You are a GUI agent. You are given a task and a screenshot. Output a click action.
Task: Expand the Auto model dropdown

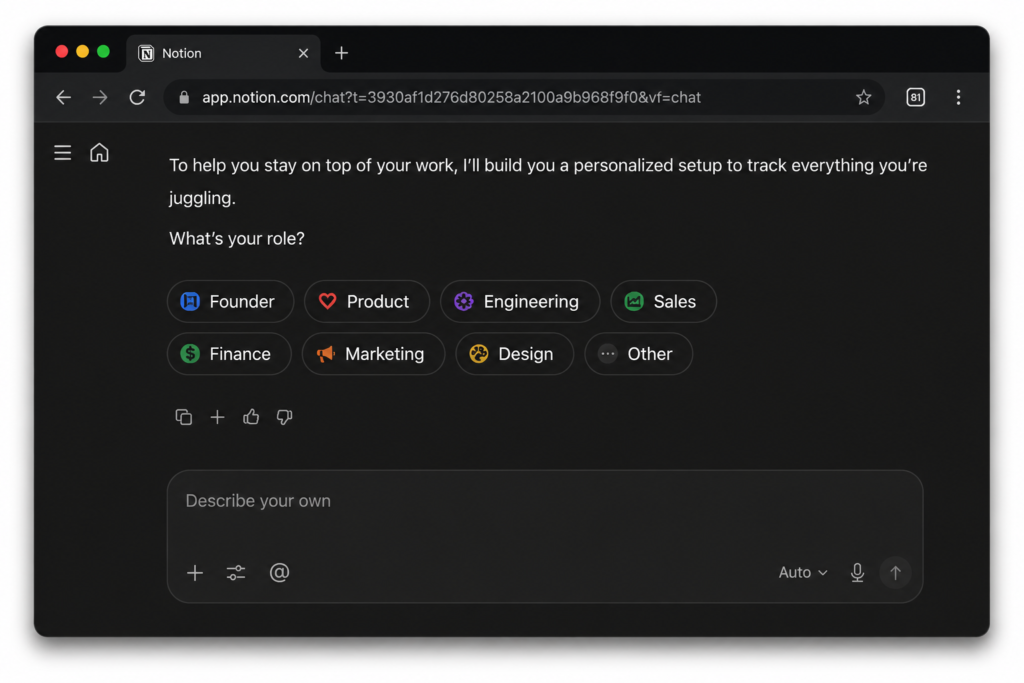click(803, 573)
